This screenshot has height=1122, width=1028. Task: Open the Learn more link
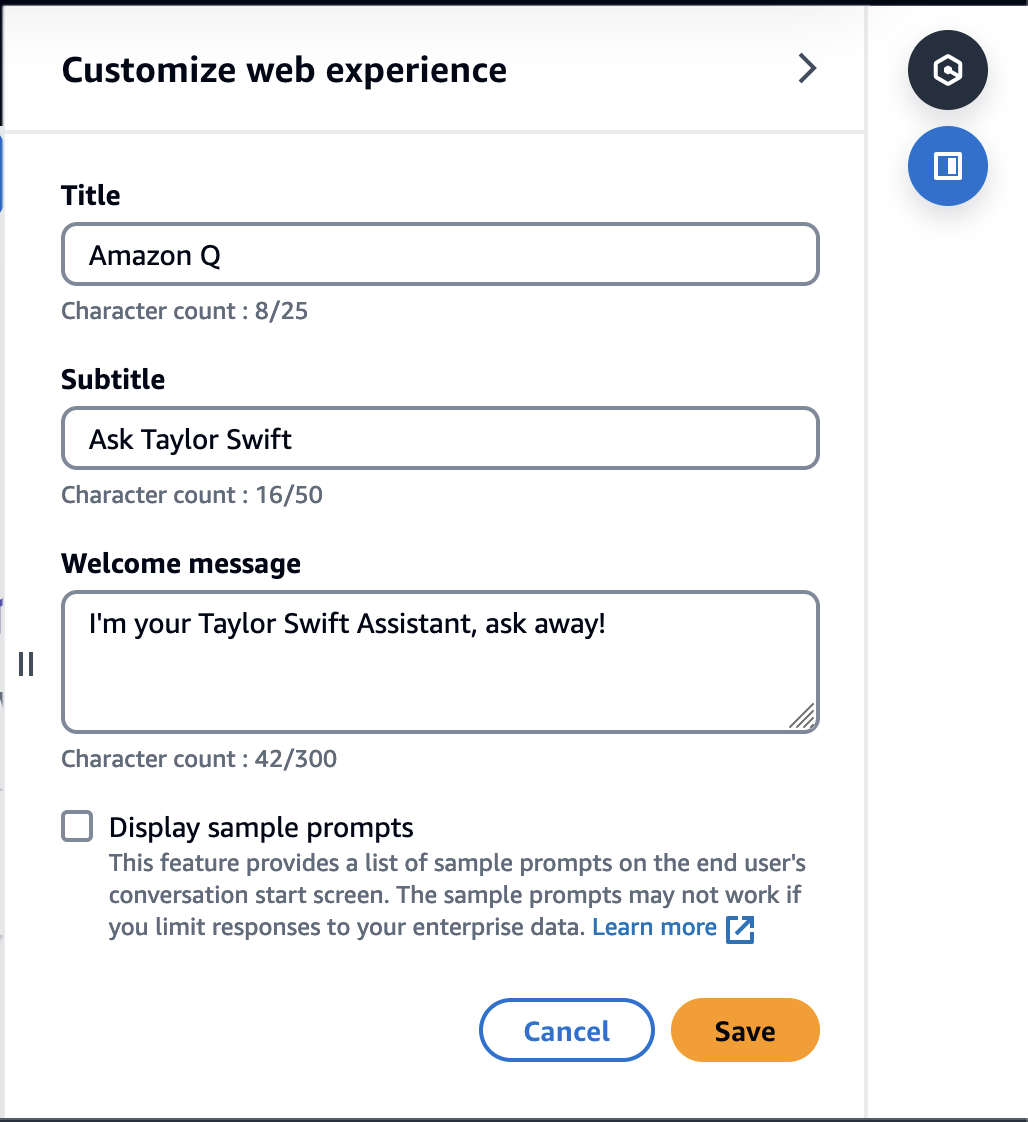(x=654, y=928)
